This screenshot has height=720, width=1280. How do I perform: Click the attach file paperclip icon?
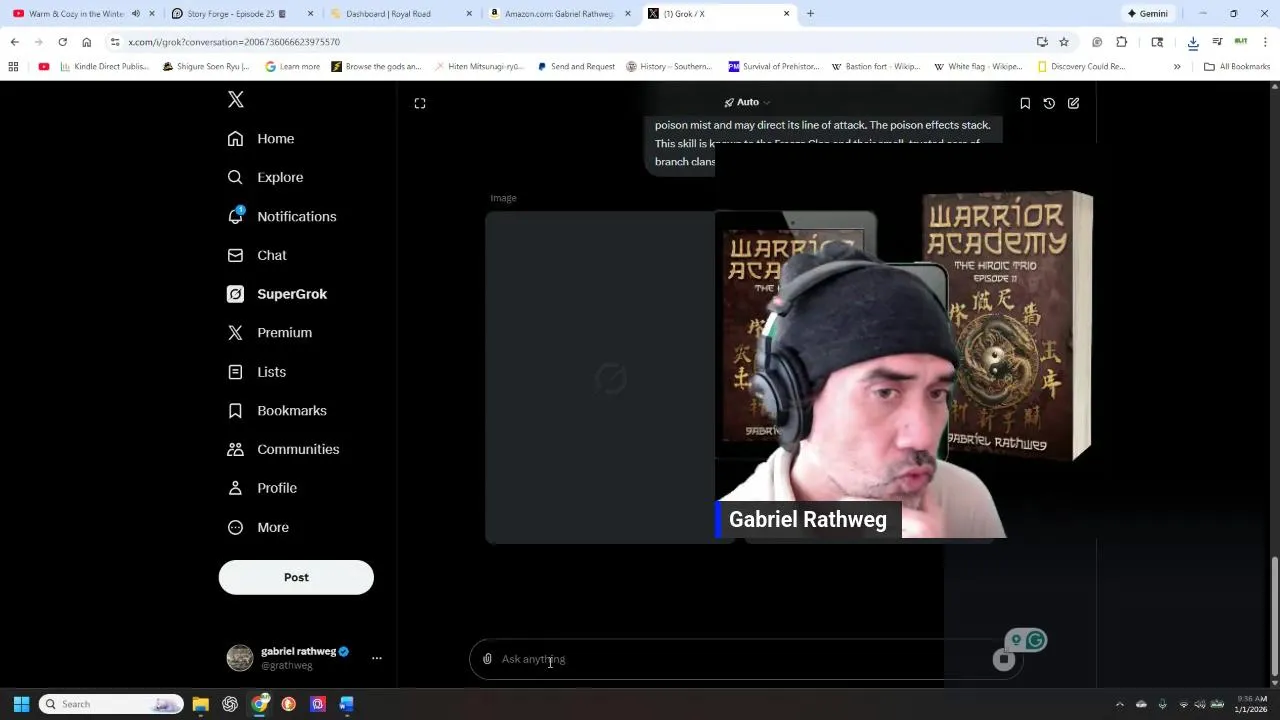point(487,659)
